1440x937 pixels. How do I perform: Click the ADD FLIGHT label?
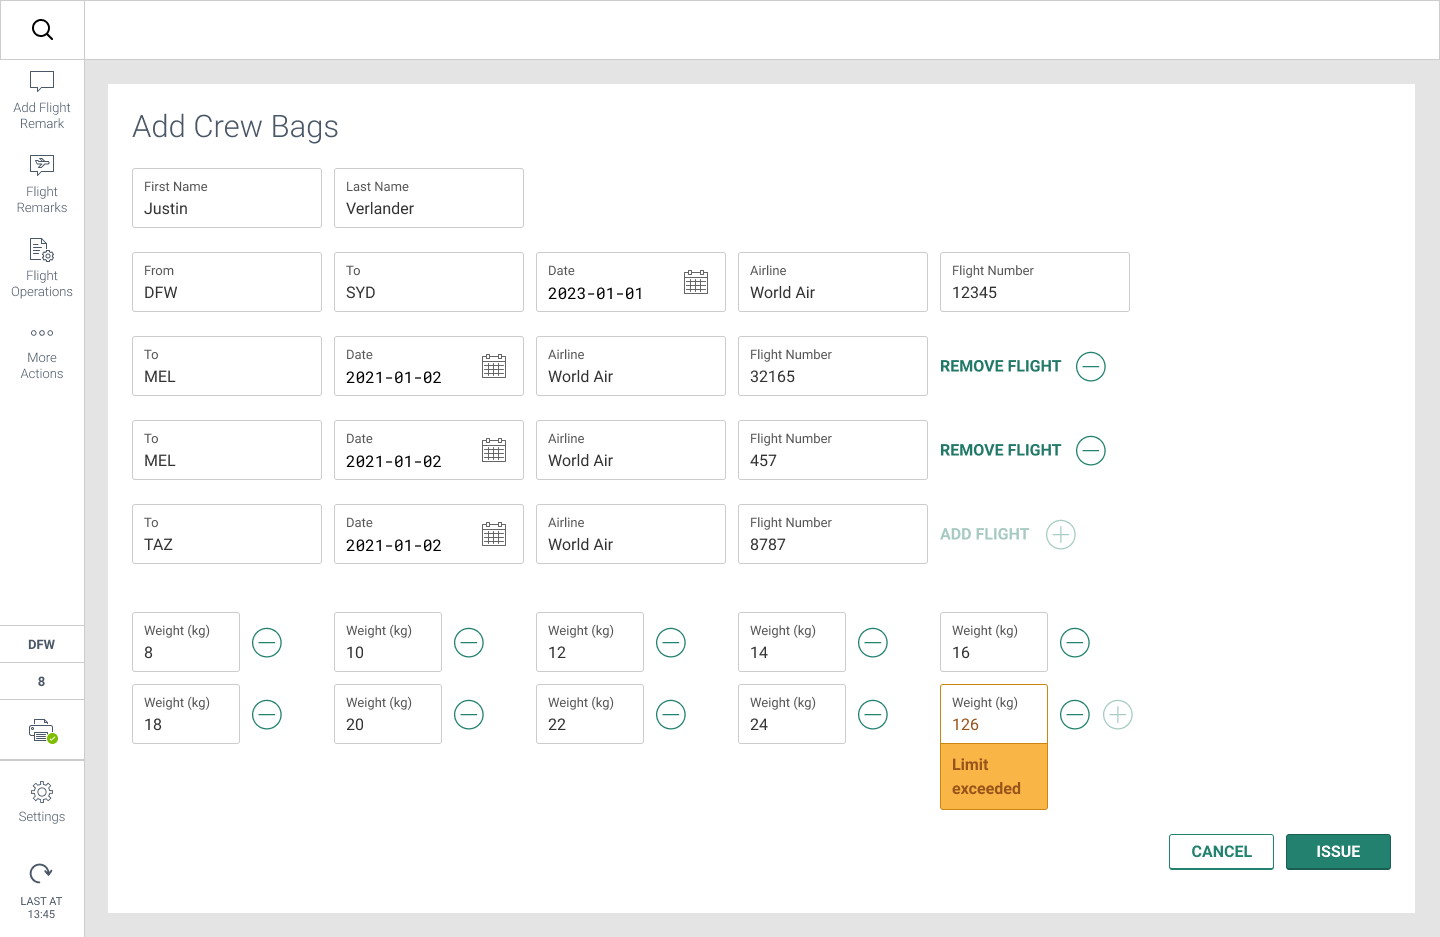point(984,534)
